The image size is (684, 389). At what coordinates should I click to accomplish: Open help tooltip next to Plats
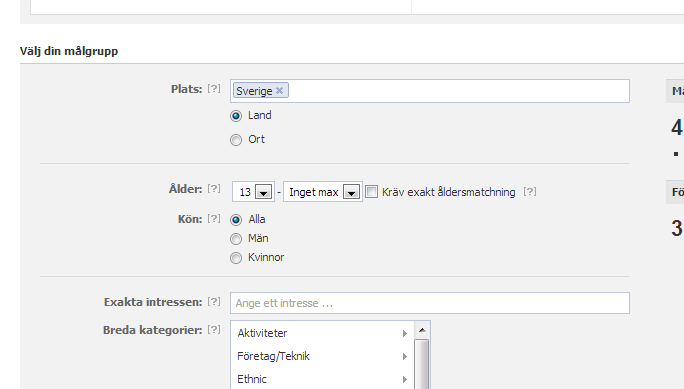[x=214, y=89]
